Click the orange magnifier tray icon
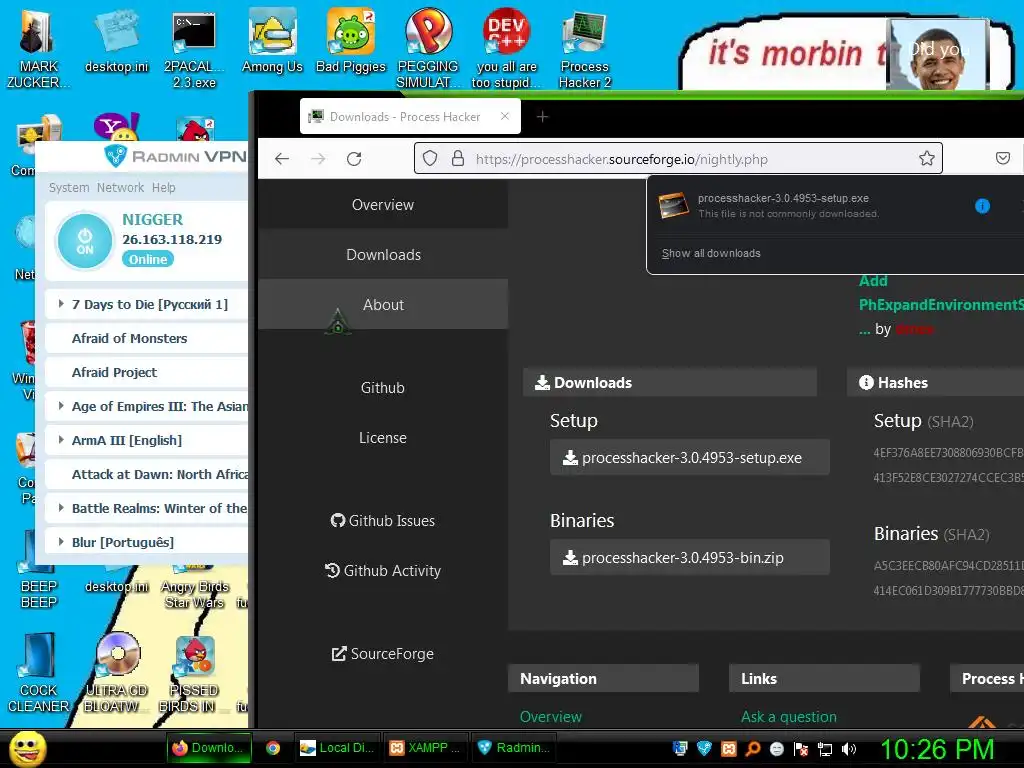 click(752, 749)
